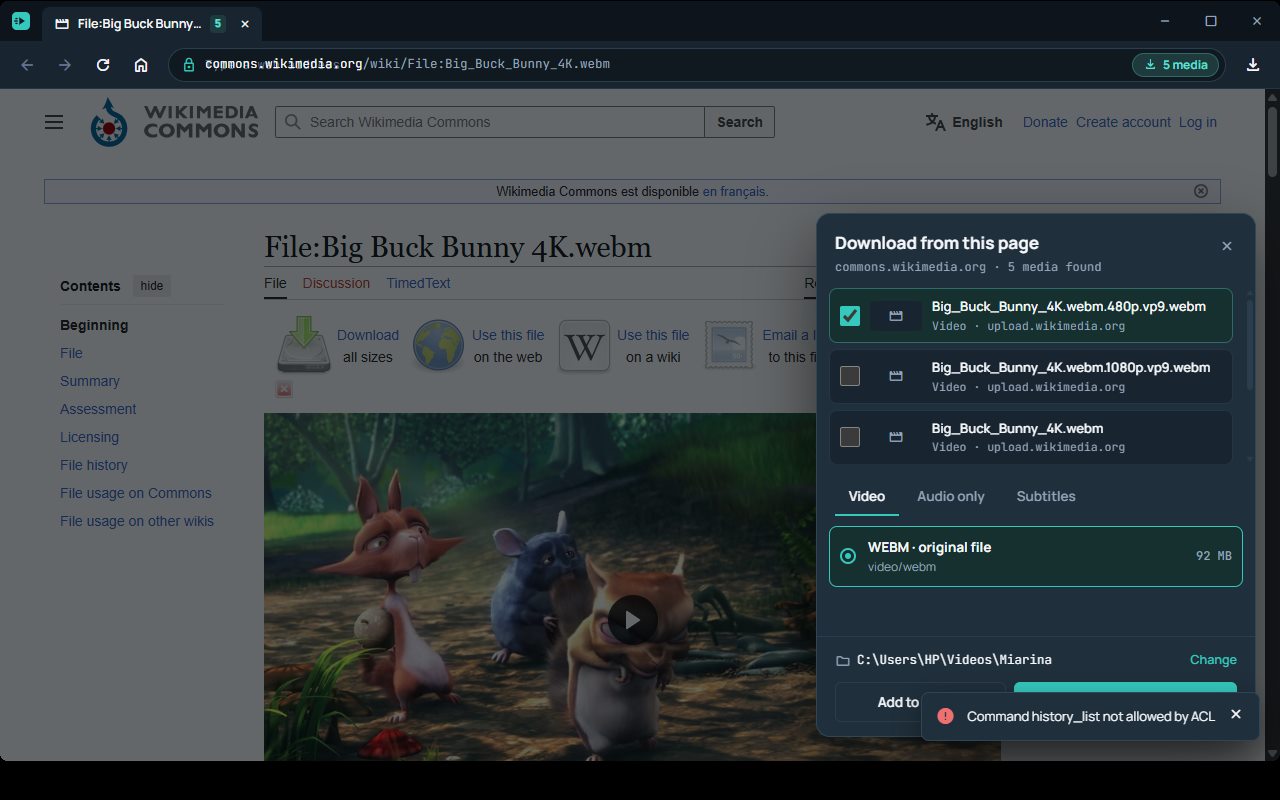Click the Use this file globe icon
1280x800 pixels.
pos(438,346)
